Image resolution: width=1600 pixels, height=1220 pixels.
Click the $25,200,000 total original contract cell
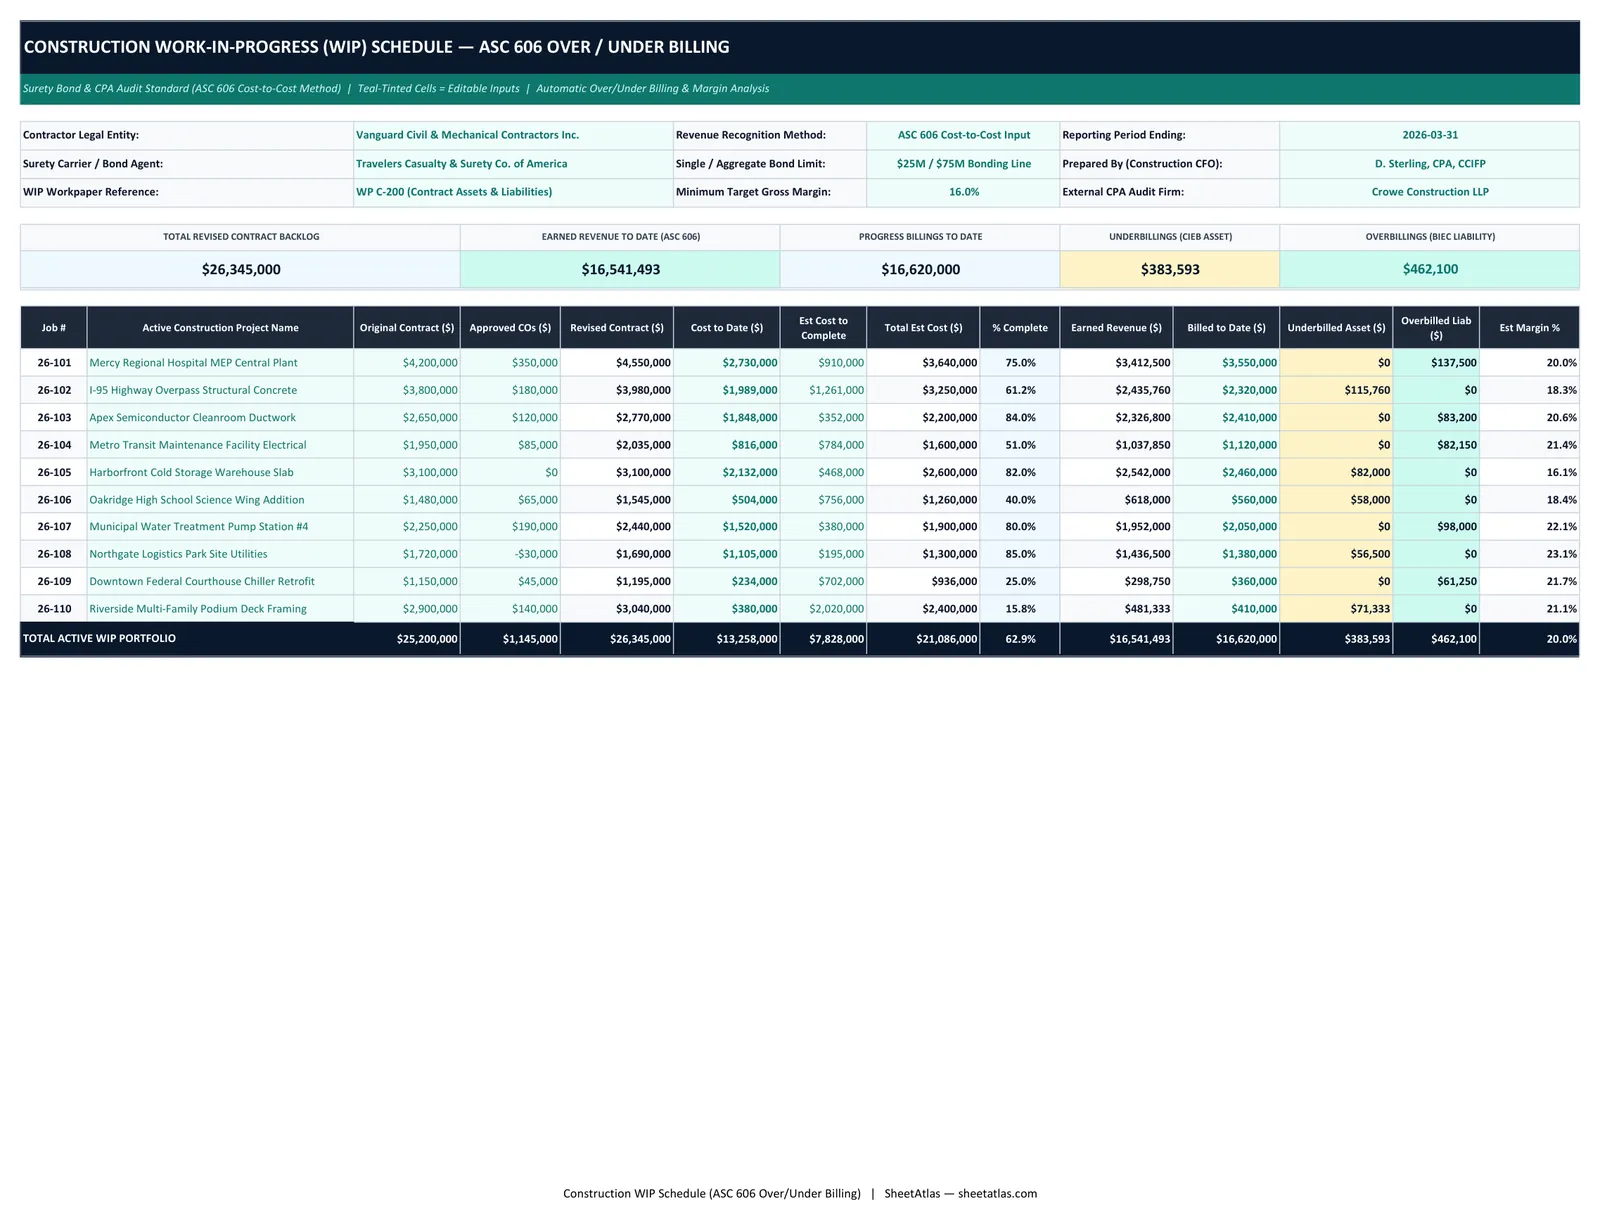tap(407, 639)
